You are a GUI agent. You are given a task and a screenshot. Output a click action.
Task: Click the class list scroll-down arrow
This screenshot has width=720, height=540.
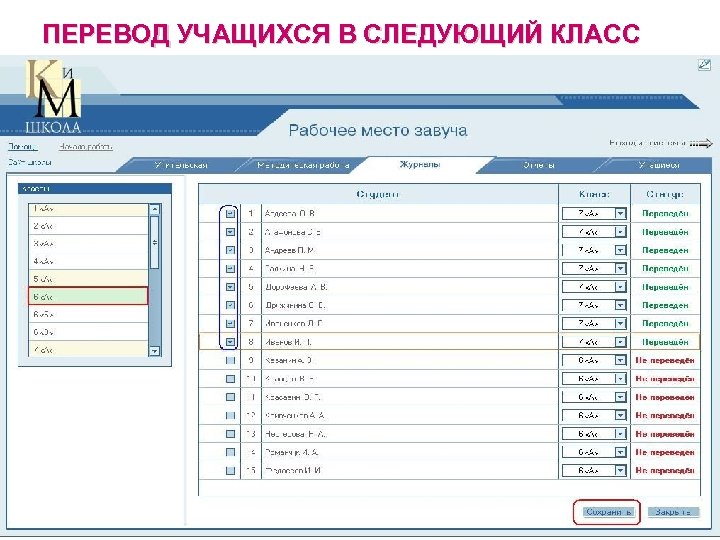pyautogui.click(x=155, y=351)
